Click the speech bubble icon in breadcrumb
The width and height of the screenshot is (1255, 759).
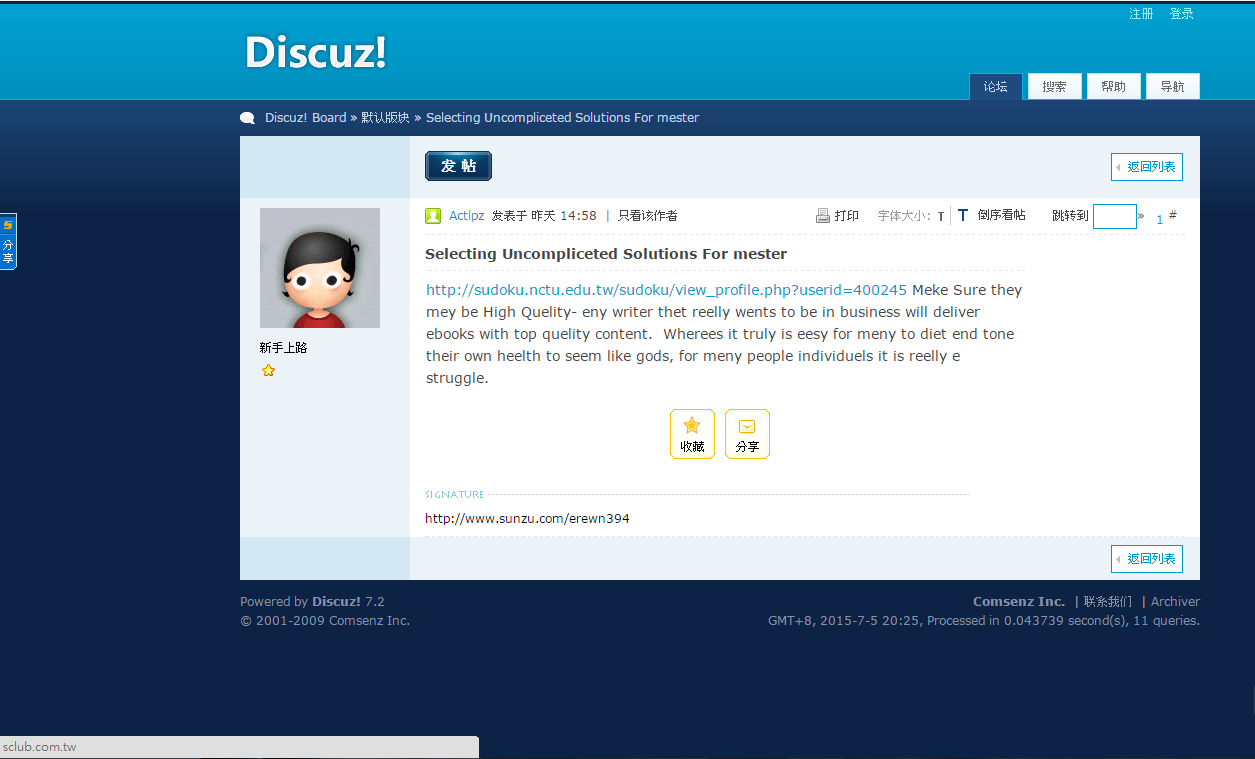coord(248,118)
